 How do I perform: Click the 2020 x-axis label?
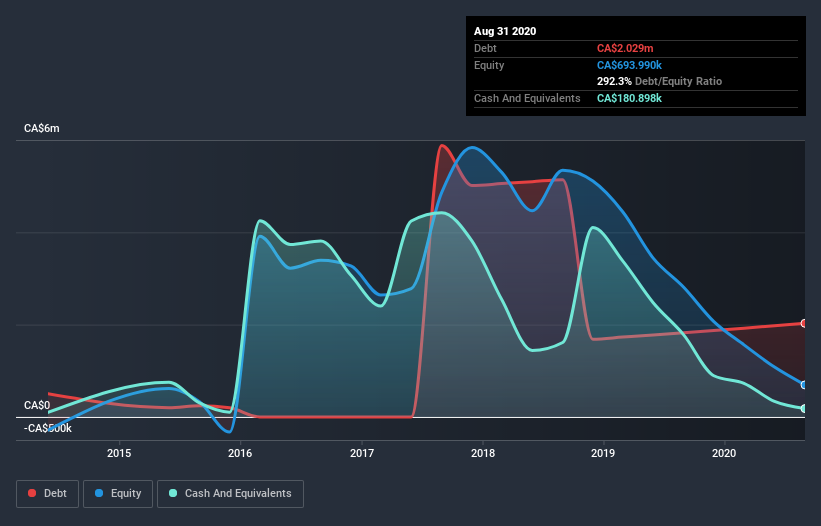click(x=724, y=453)
